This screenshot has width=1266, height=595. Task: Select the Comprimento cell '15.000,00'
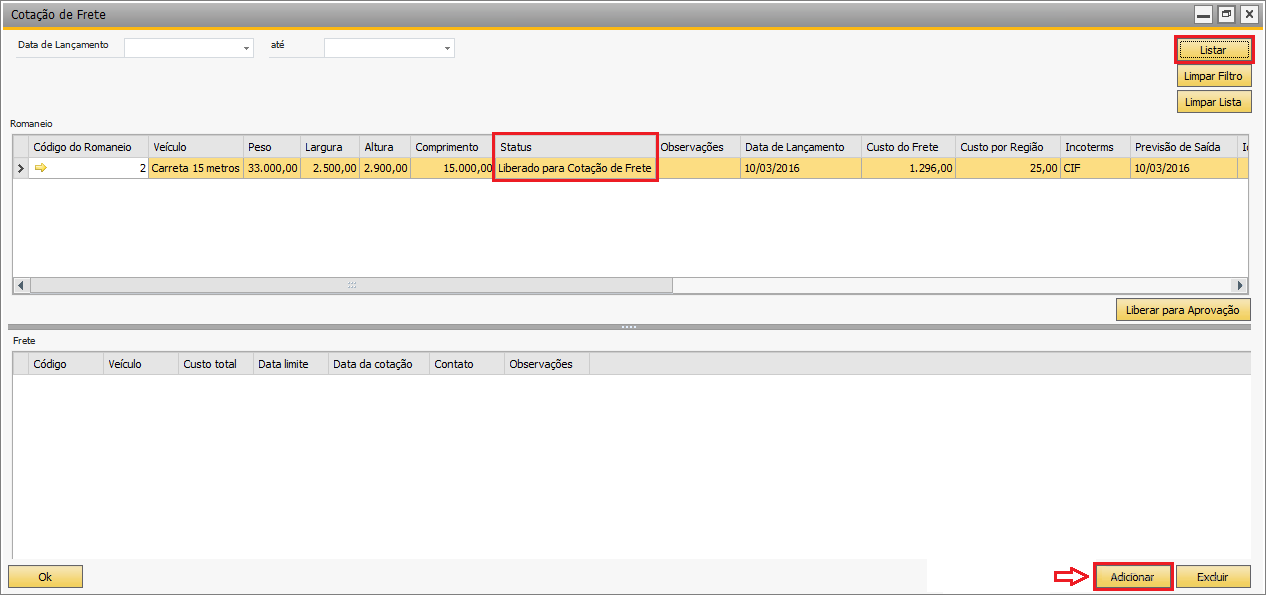point(451,169)
